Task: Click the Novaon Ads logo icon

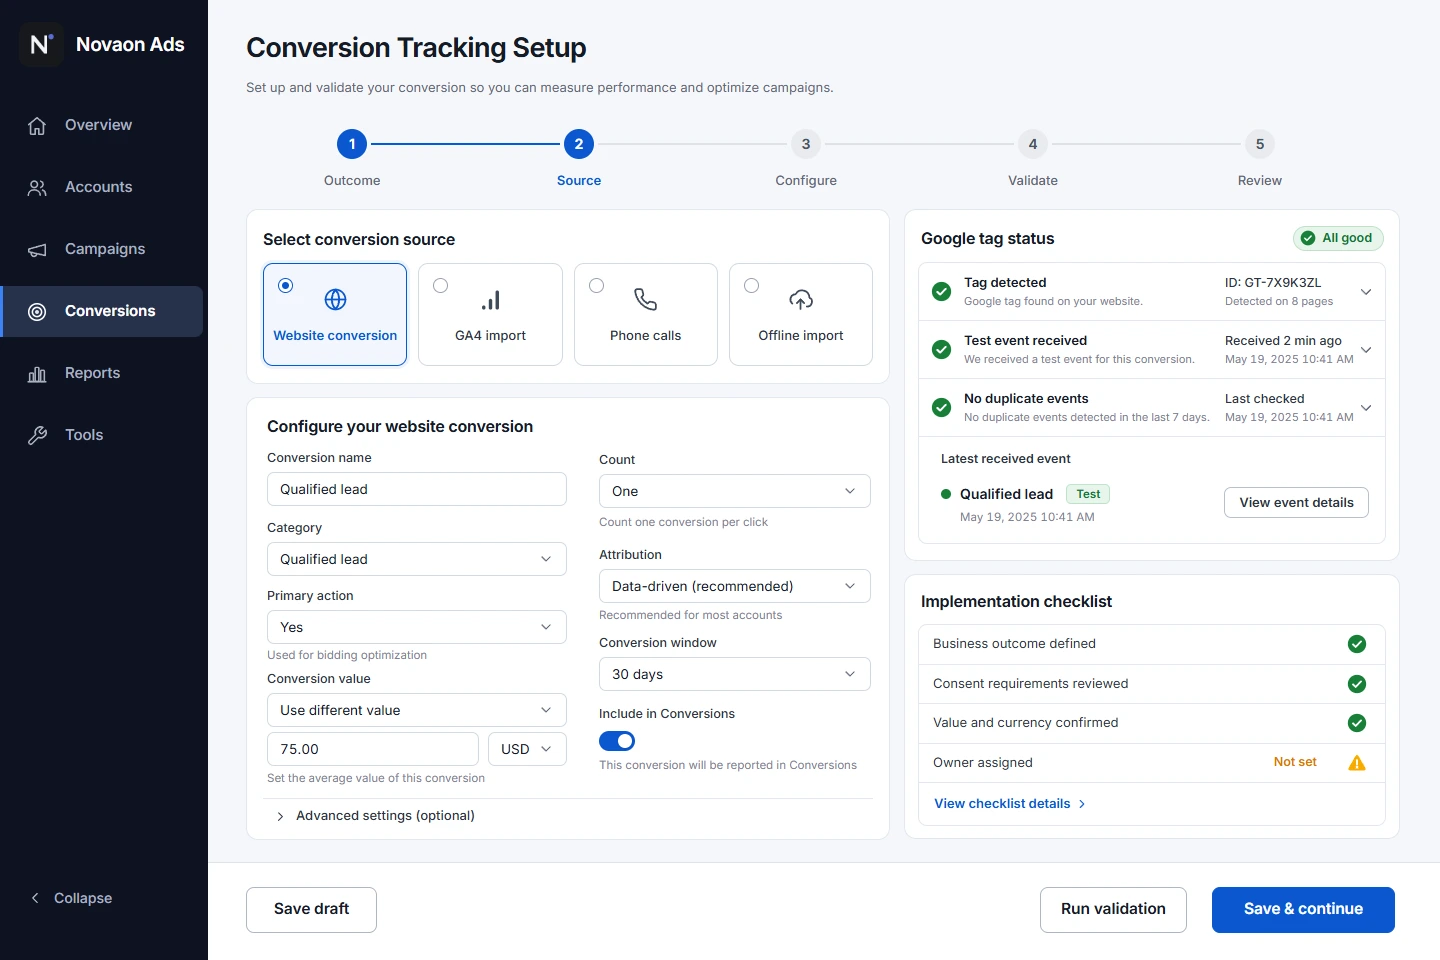Action: (x=41, y=45)
